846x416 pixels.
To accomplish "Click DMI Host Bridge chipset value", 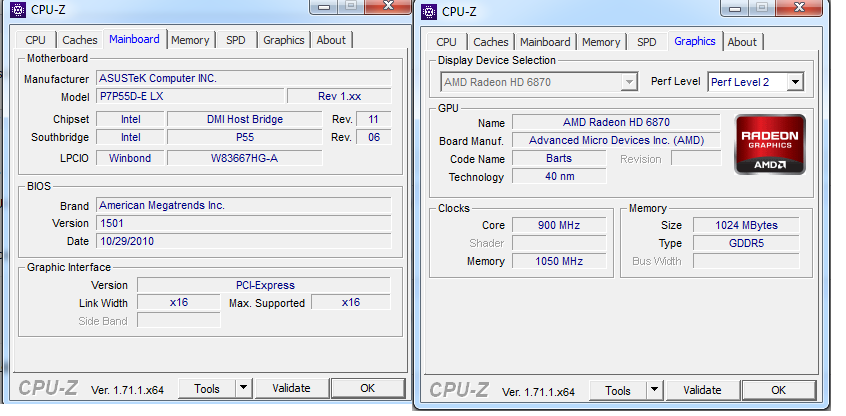I will (244, 119).
